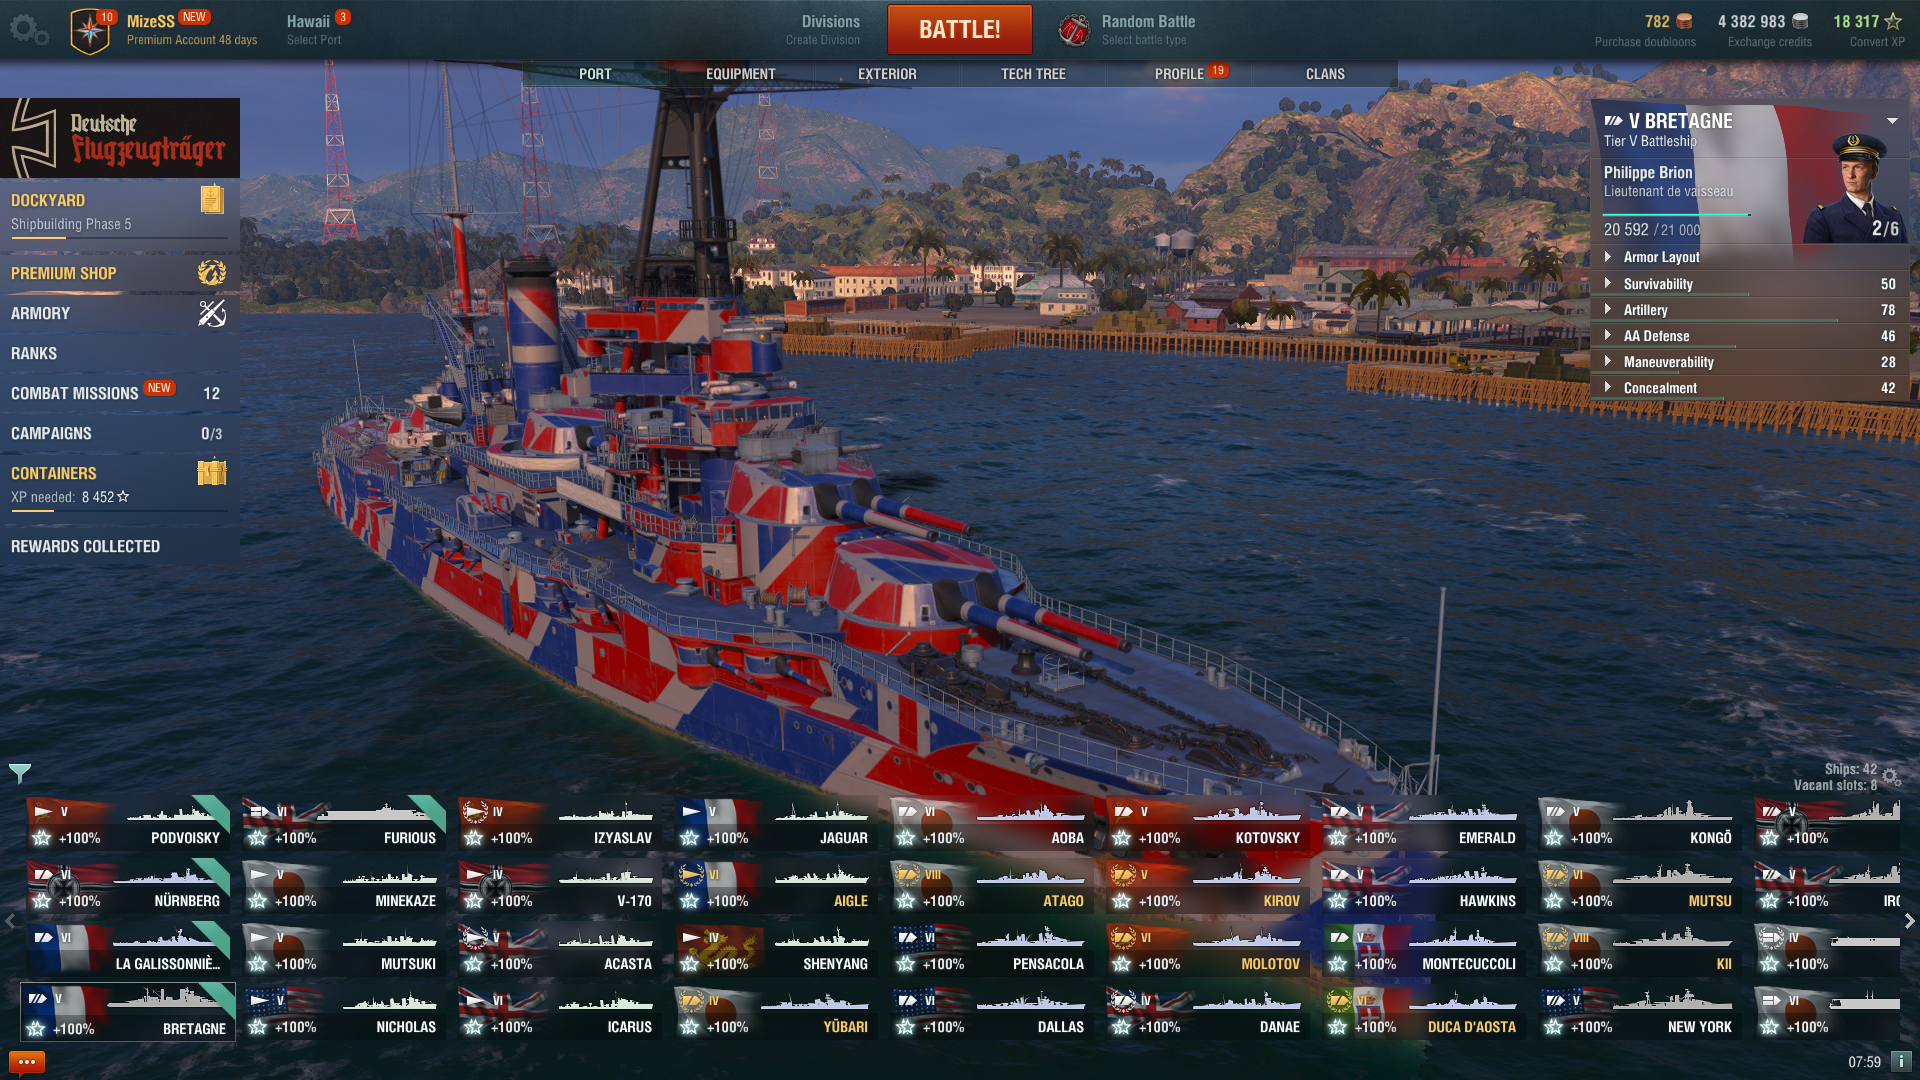Click the Premium Shop emblem icon
The width and height of the screenshot is (1920, 1080).
(212, 272)
